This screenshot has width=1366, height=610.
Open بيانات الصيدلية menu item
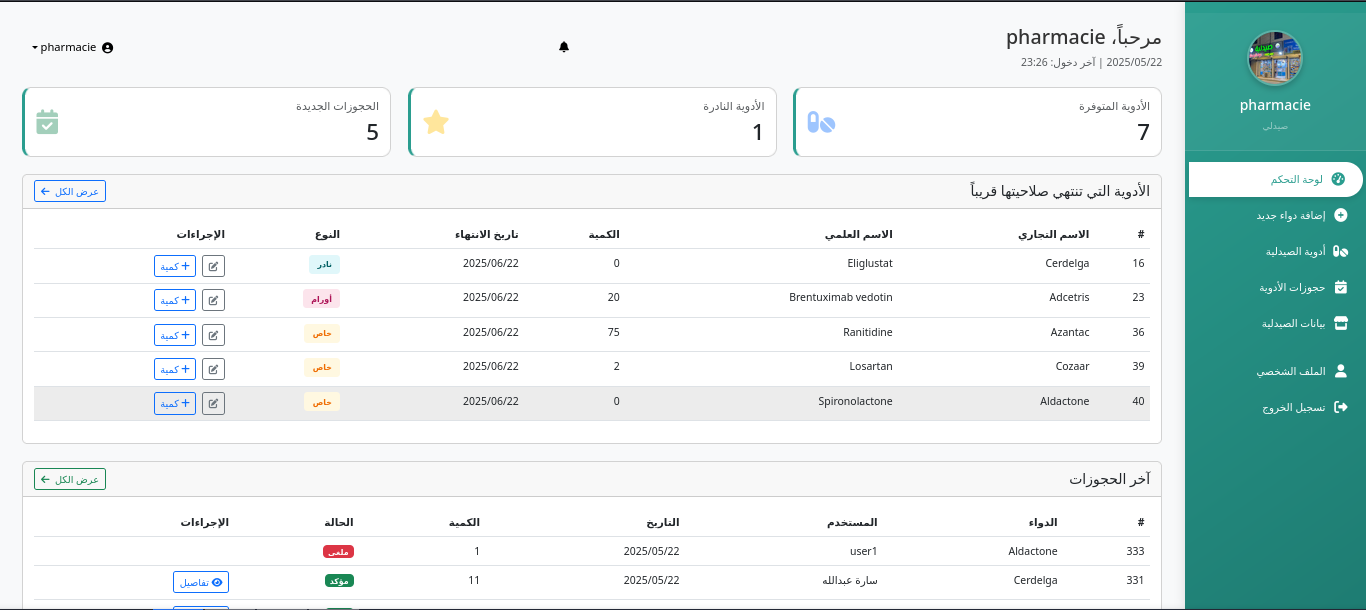pyautogui.click(x=1275, y=323)
